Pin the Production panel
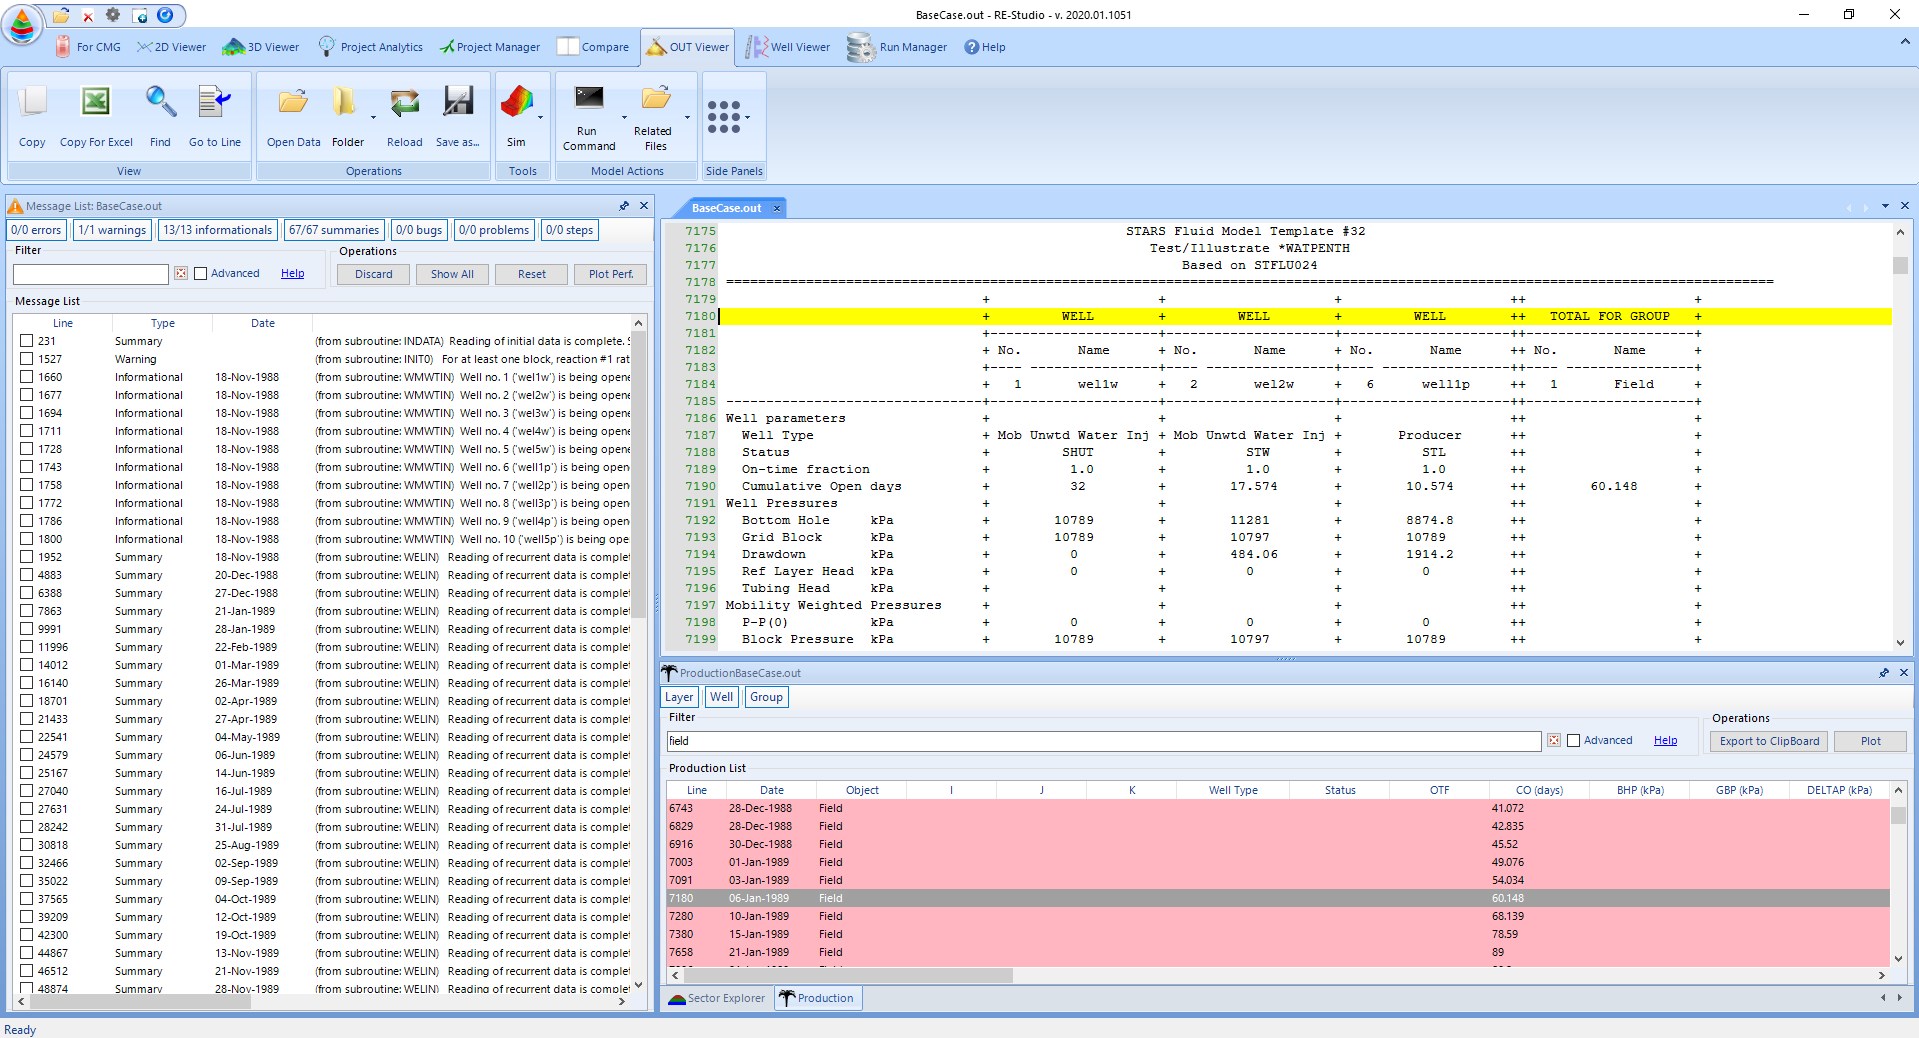Image resolution: width=1919 pixels, height=1038 pixels. click(1884, 673)
